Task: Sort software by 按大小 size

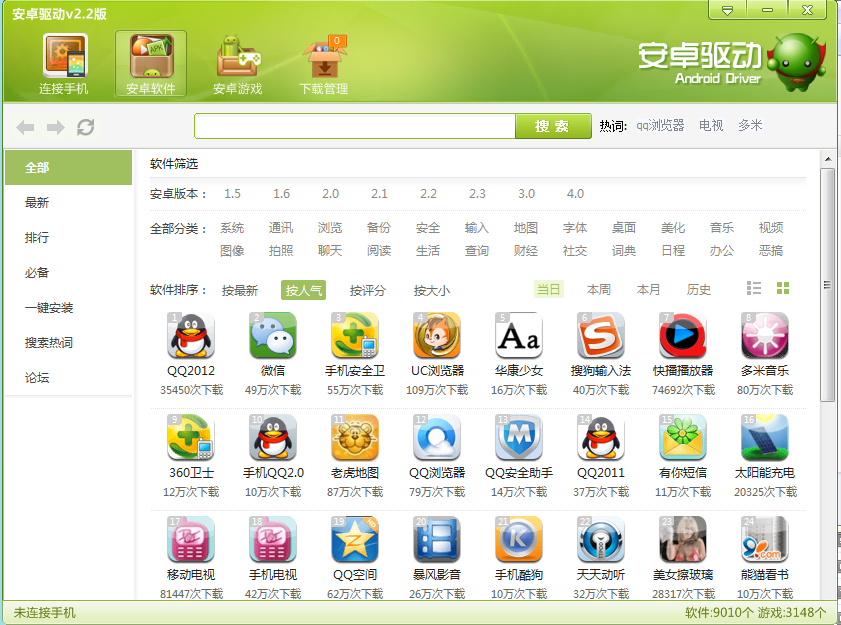Action: pos(432,290)
